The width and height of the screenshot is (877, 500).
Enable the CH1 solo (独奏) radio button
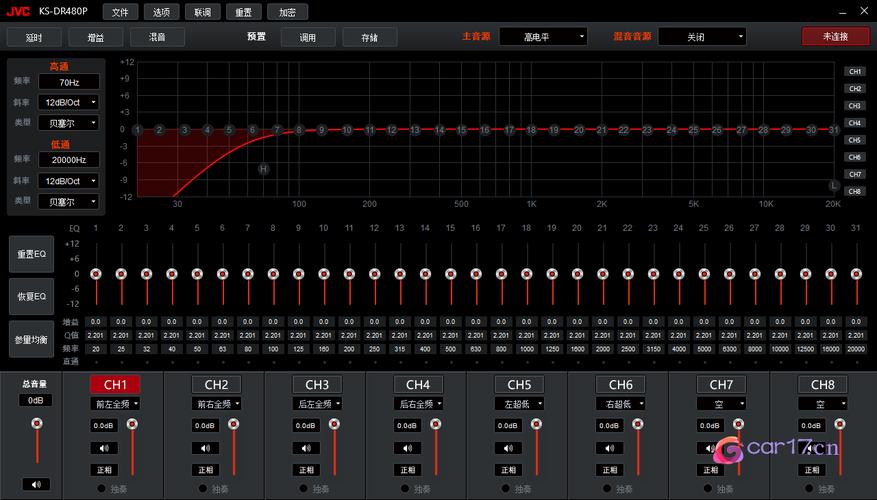tap(100, 489)
